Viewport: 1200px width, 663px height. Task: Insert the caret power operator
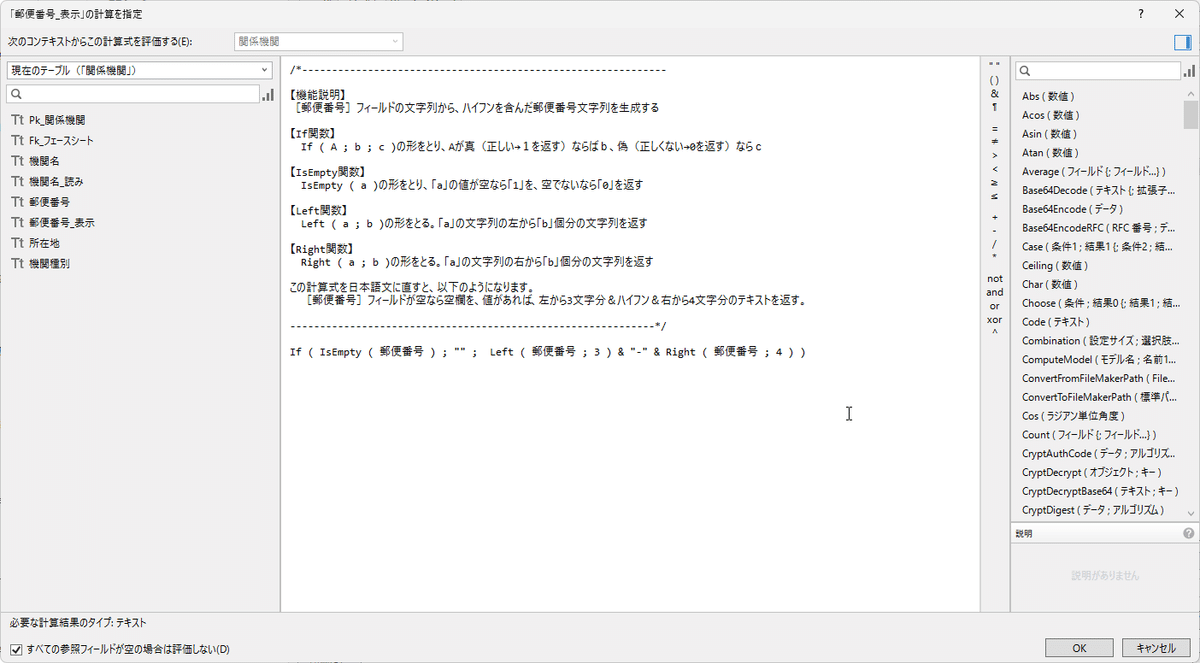[x=994, y=332]
